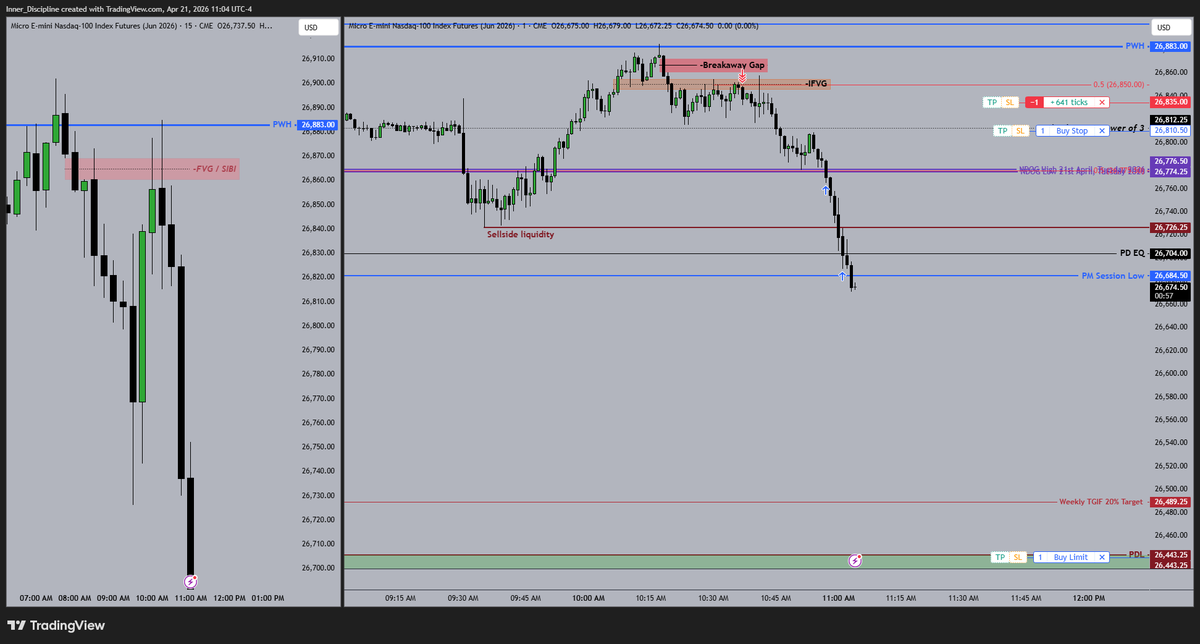
Task: Close the open position with its X
Action: 1101,102
